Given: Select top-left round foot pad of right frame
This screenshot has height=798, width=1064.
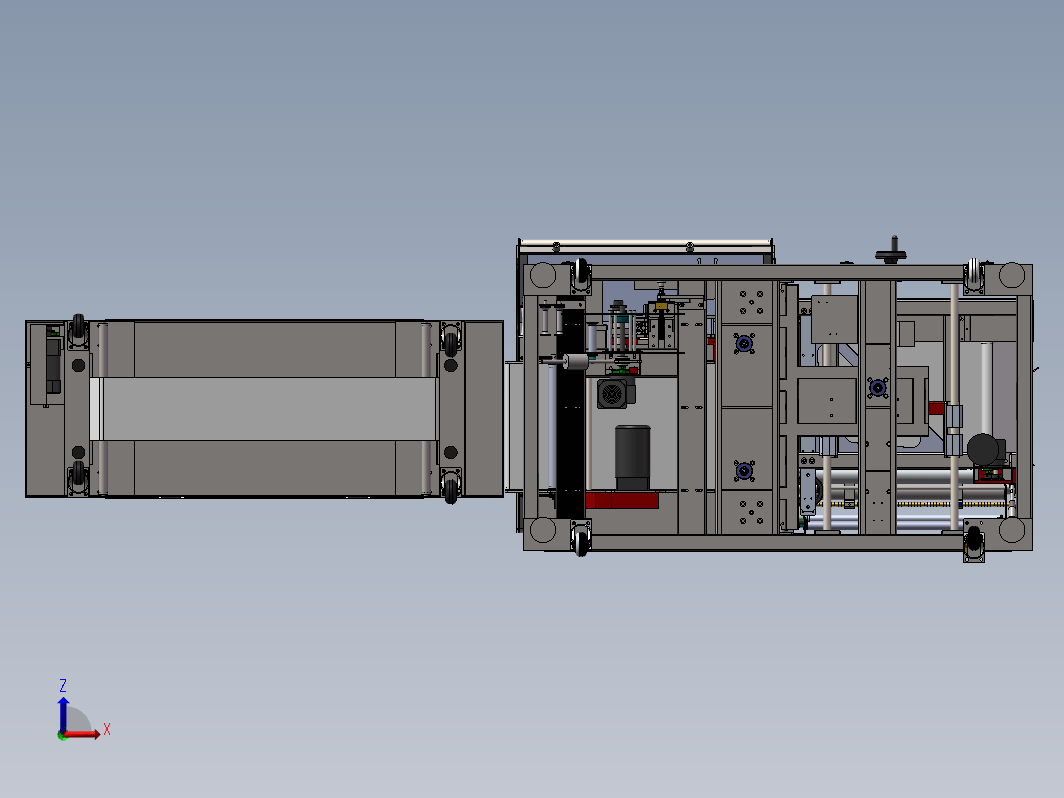Looking at the screenshot, I should click(x=543, y=276).
